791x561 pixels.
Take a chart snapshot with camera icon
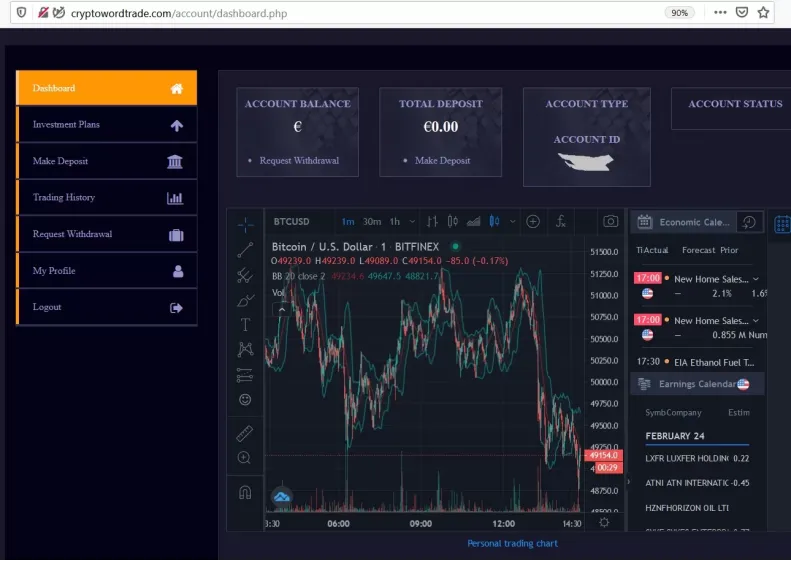tap(610, 221)
